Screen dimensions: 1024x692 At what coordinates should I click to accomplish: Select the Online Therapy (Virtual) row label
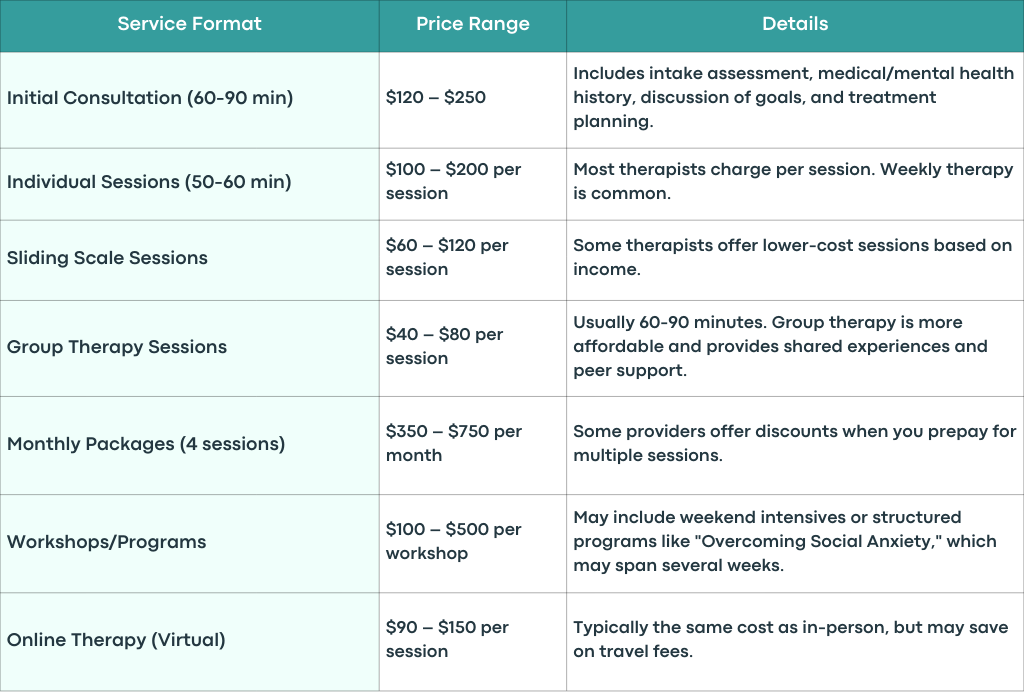[116, 640]
